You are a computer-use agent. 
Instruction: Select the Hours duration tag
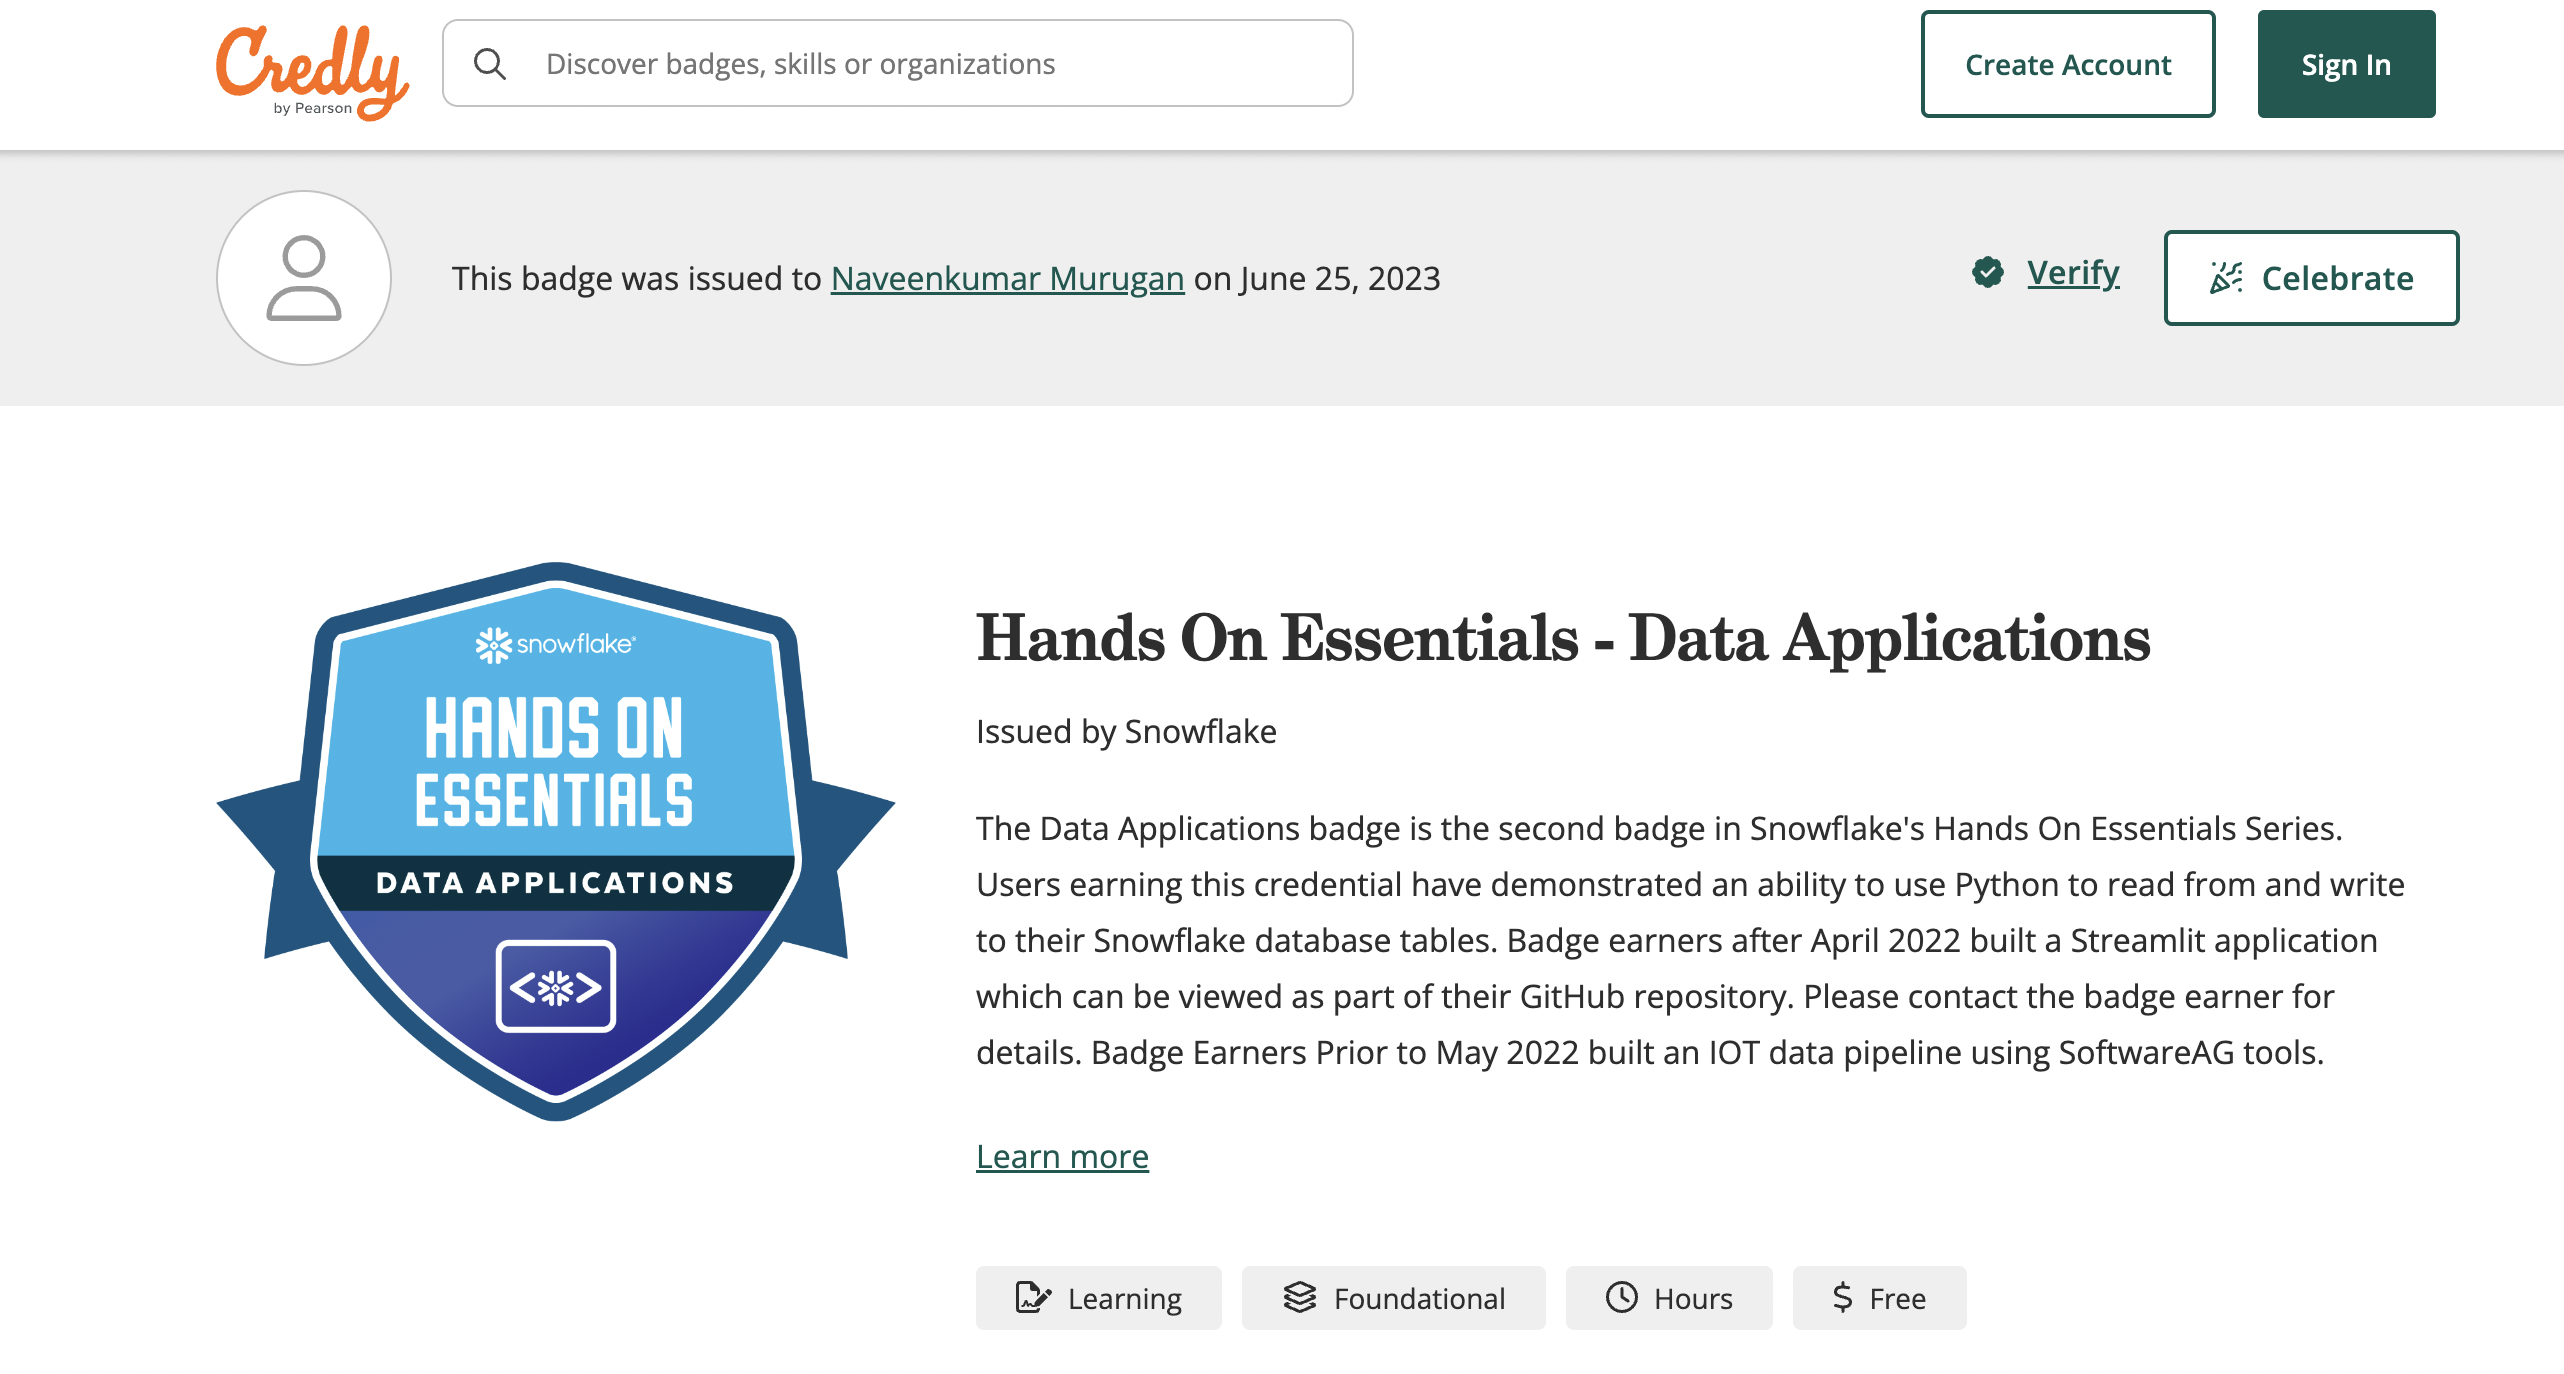pyautogui.click(x=1669, y=1298)
